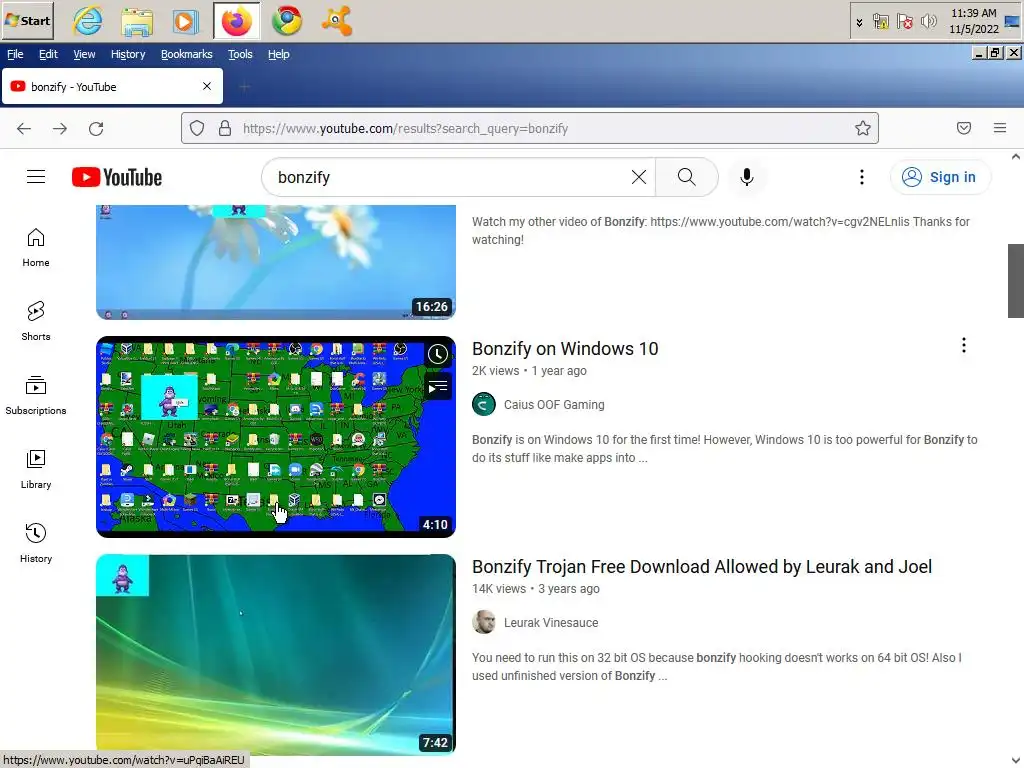Click scrollbar down arrow
1024x768 pixels.
coord(1016,760)
